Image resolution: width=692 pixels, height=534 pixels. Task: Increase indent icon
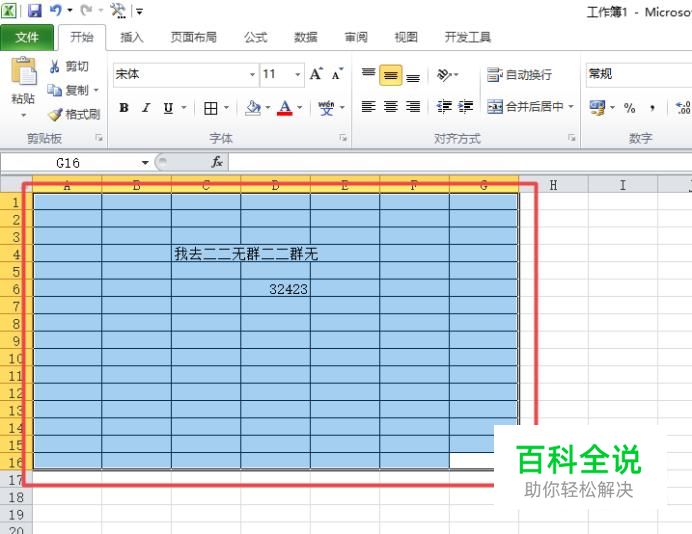click(x=466, y=107)
